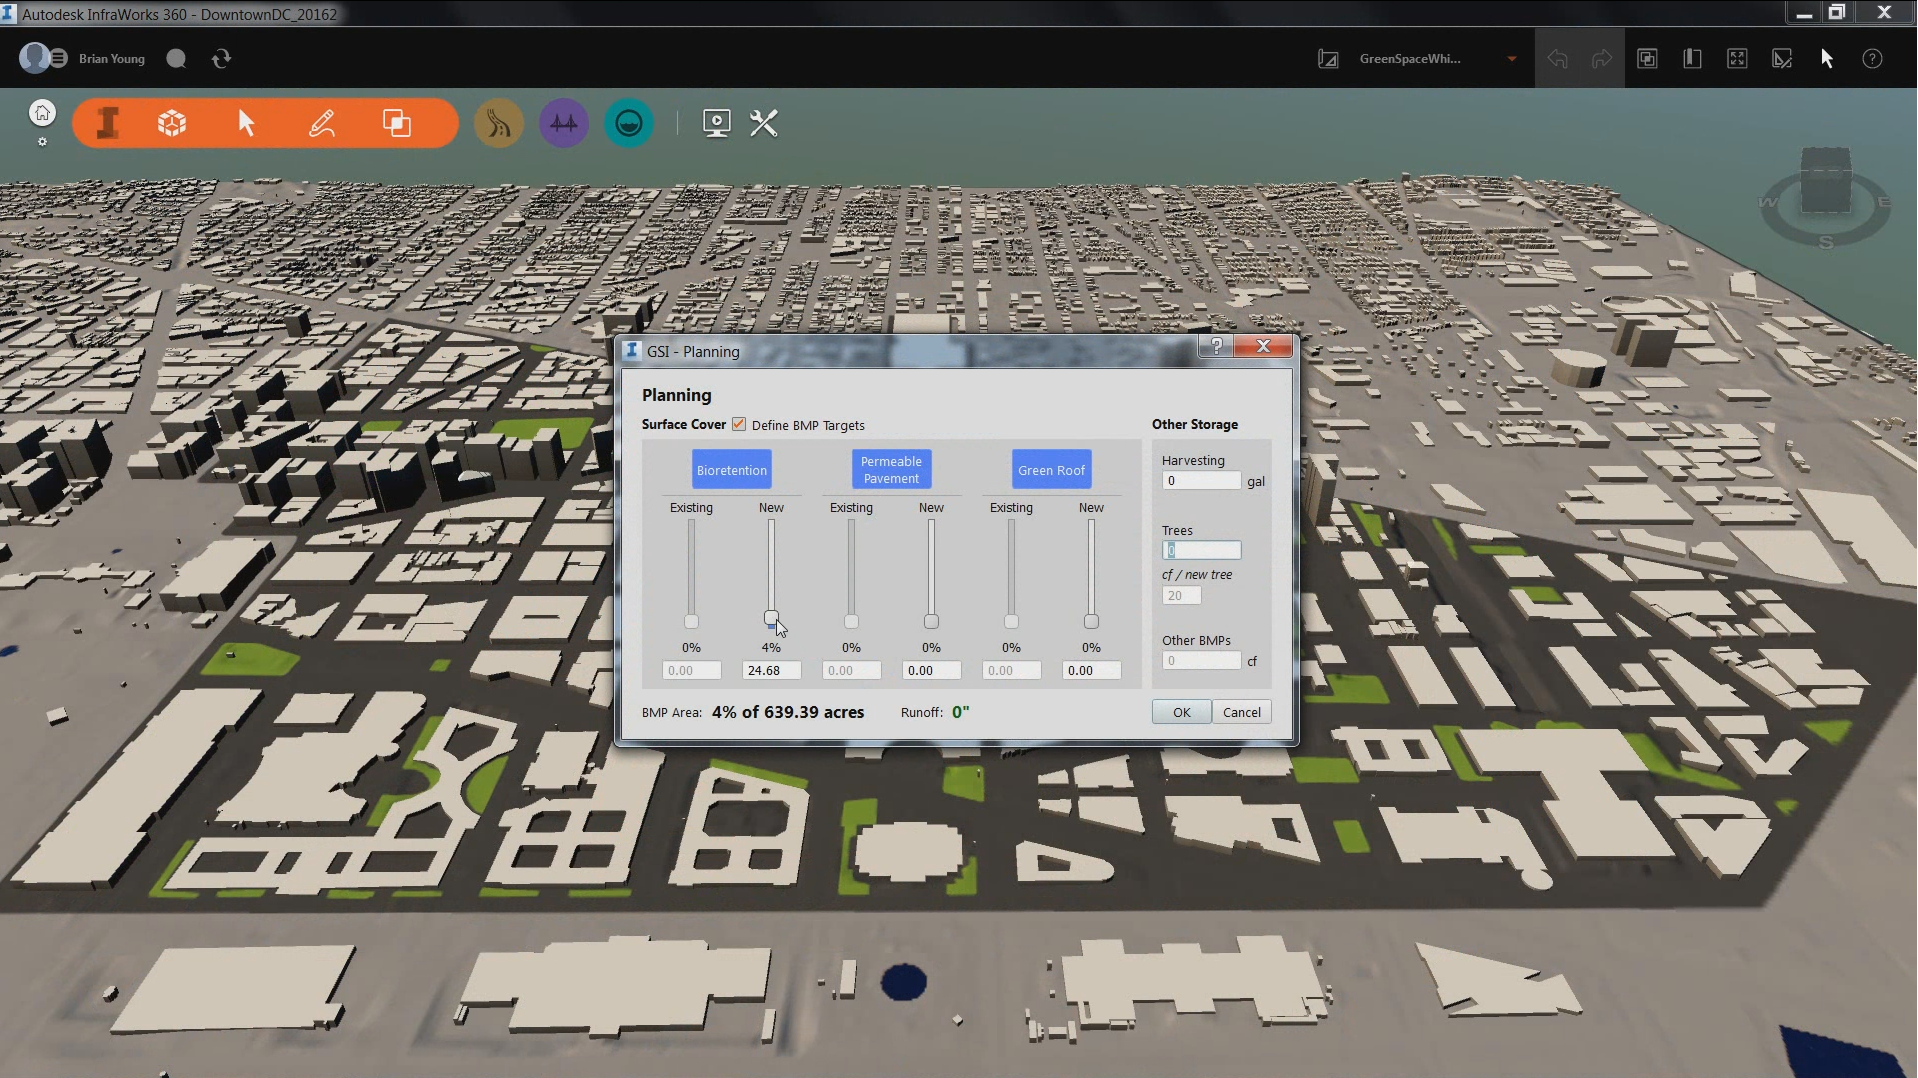Toggle the Permeable Pavement button
Screen dimensions: 1918x1078
coord(891,470)
